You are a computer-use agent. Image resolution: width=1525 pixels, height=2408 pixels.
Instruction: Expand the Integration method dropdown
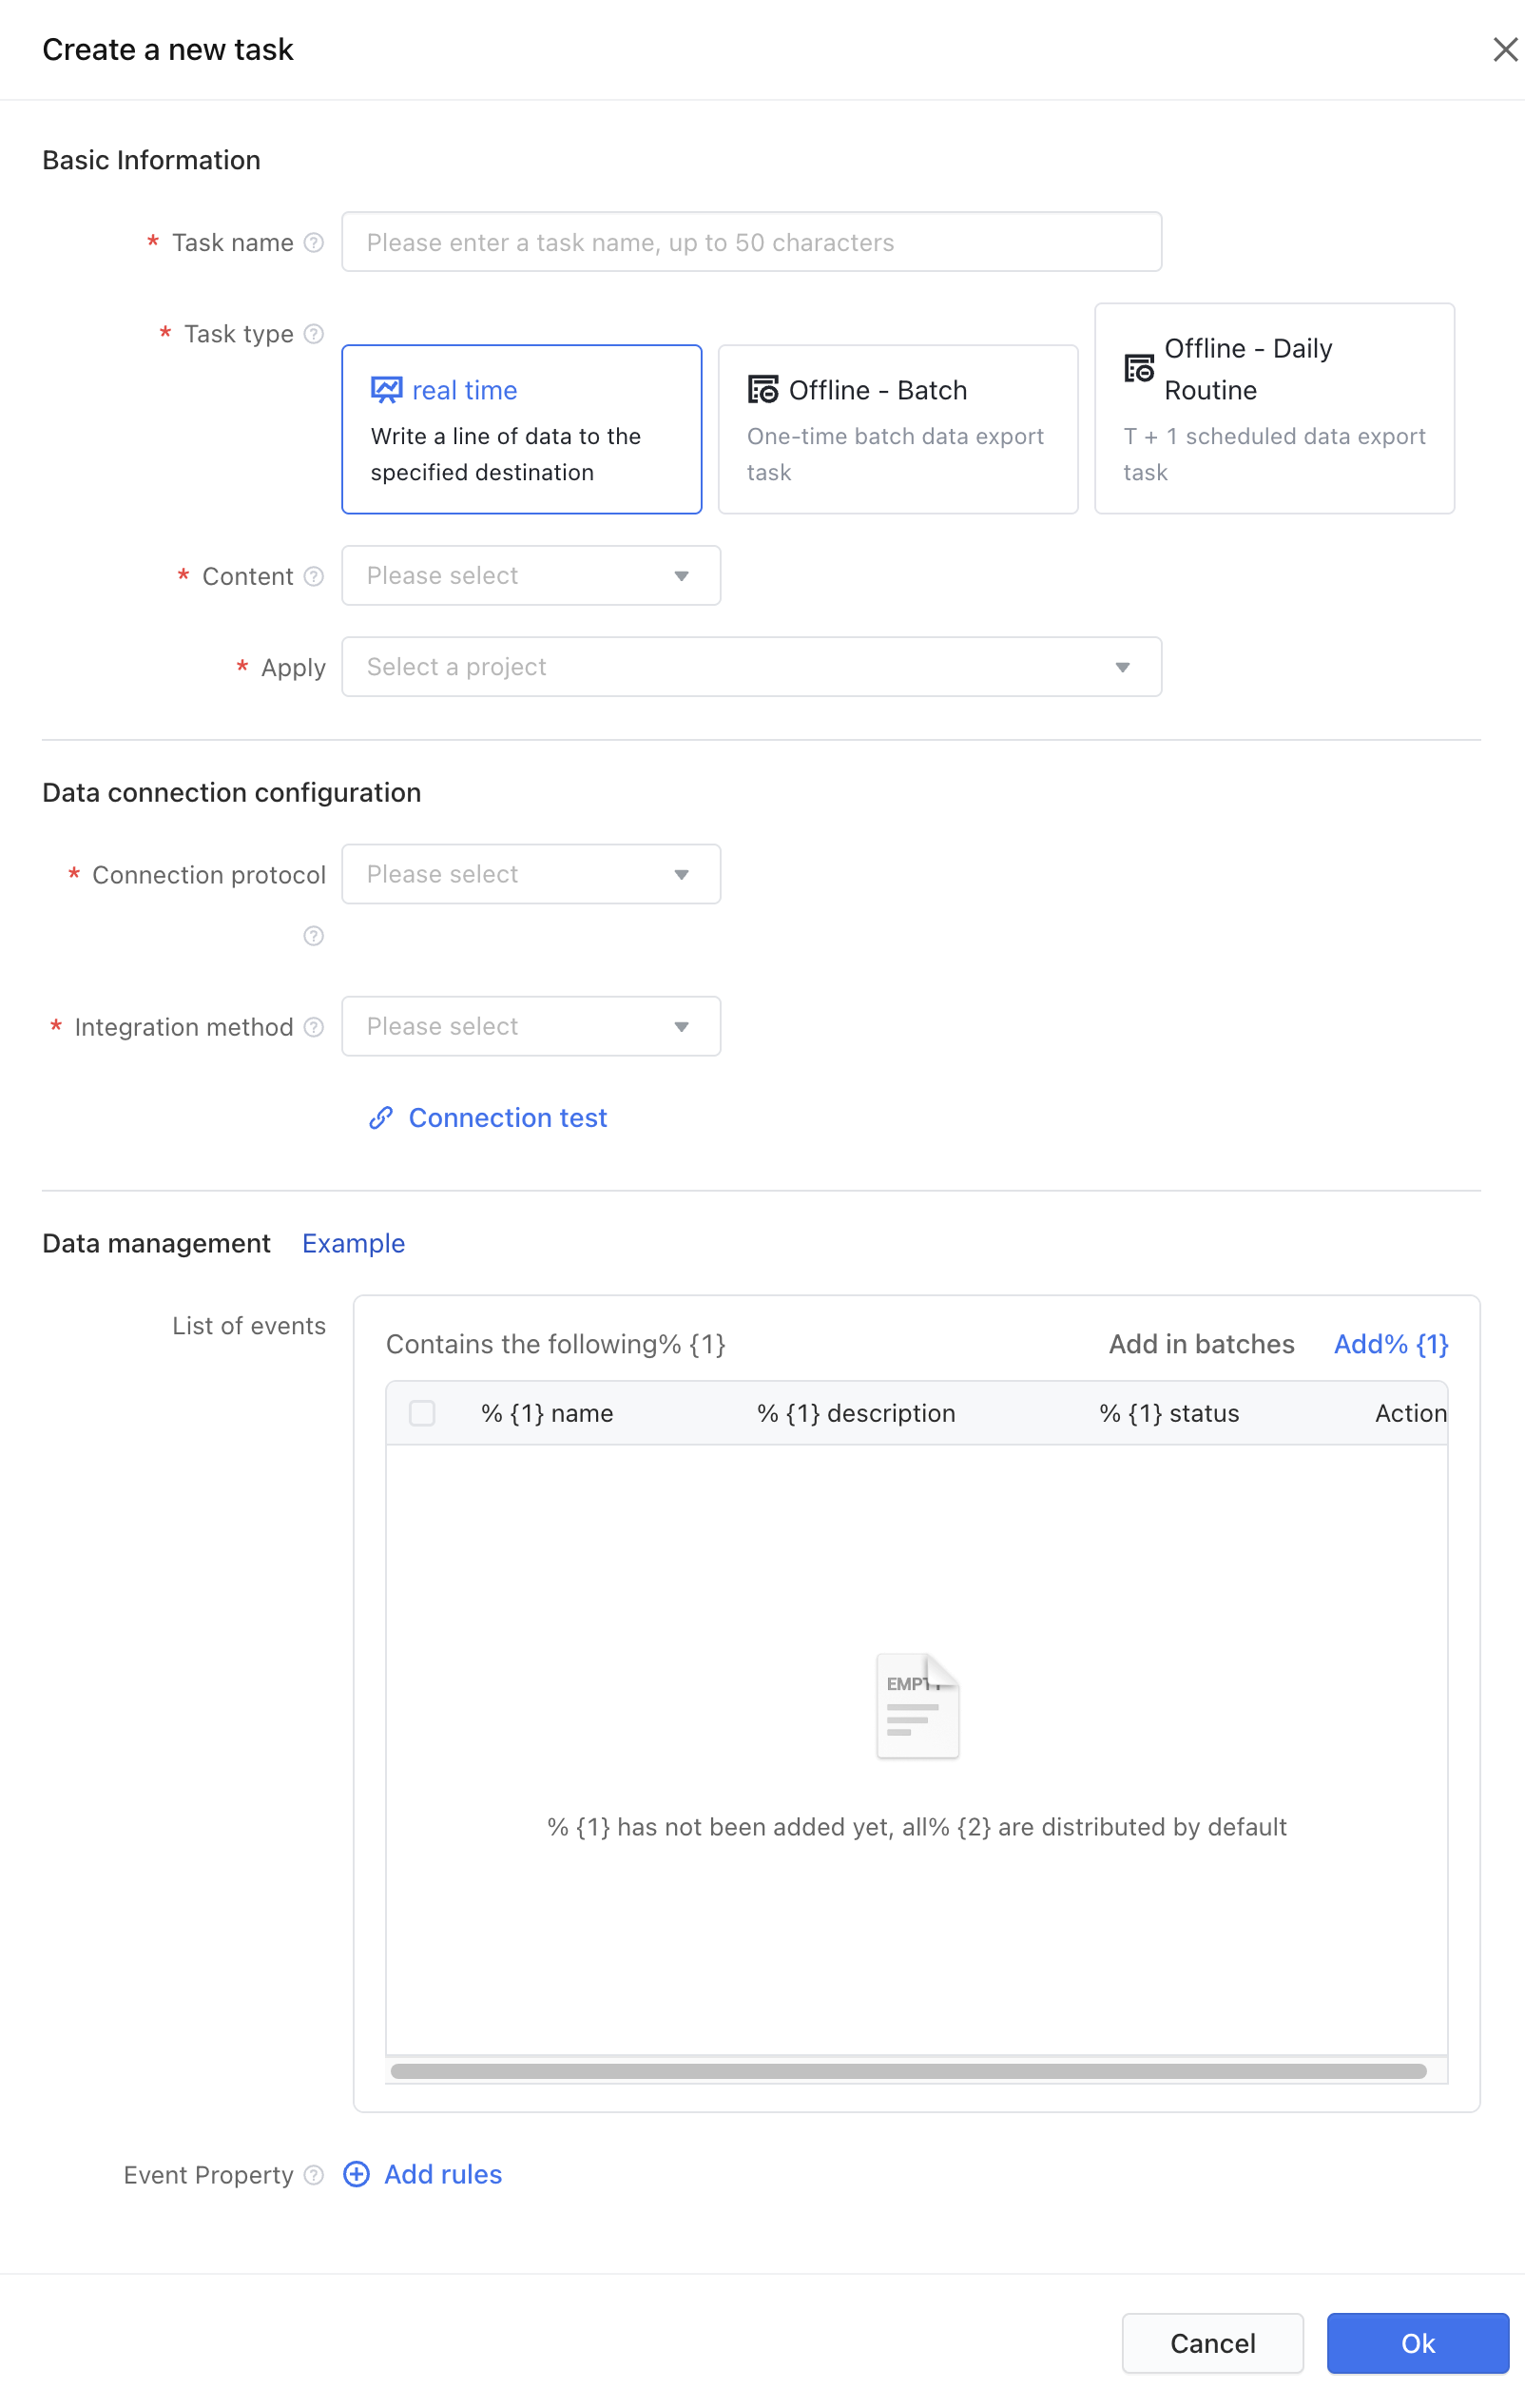pyautogui.click(x=531, y=1026)
